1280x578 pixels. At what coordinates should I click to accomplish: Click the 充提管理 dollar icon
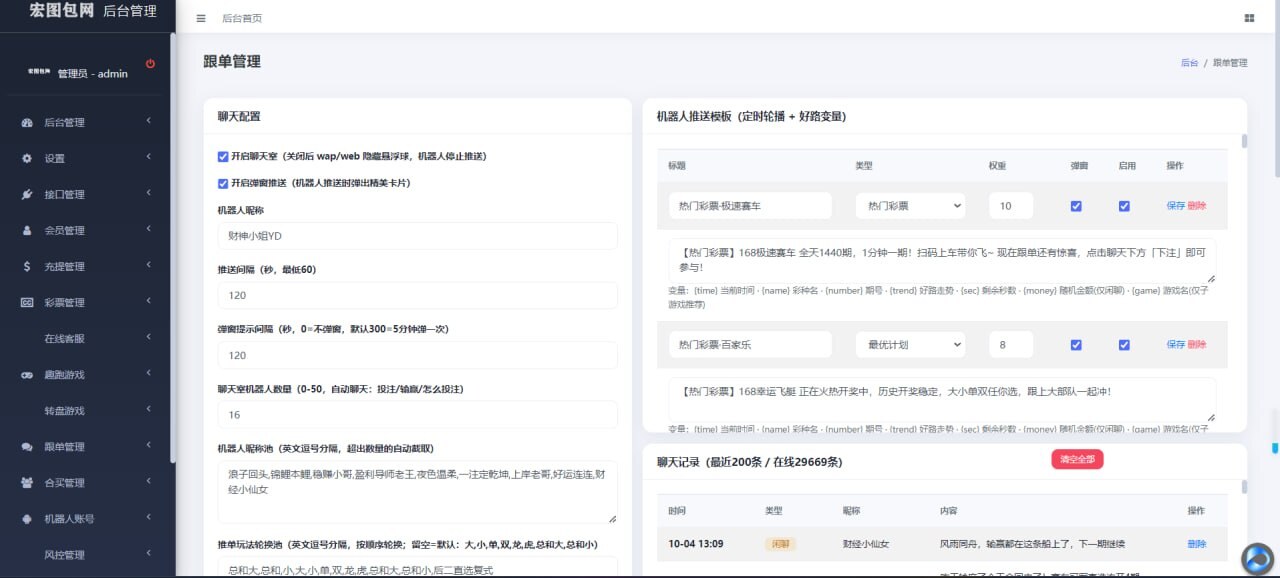pos(27,266)
